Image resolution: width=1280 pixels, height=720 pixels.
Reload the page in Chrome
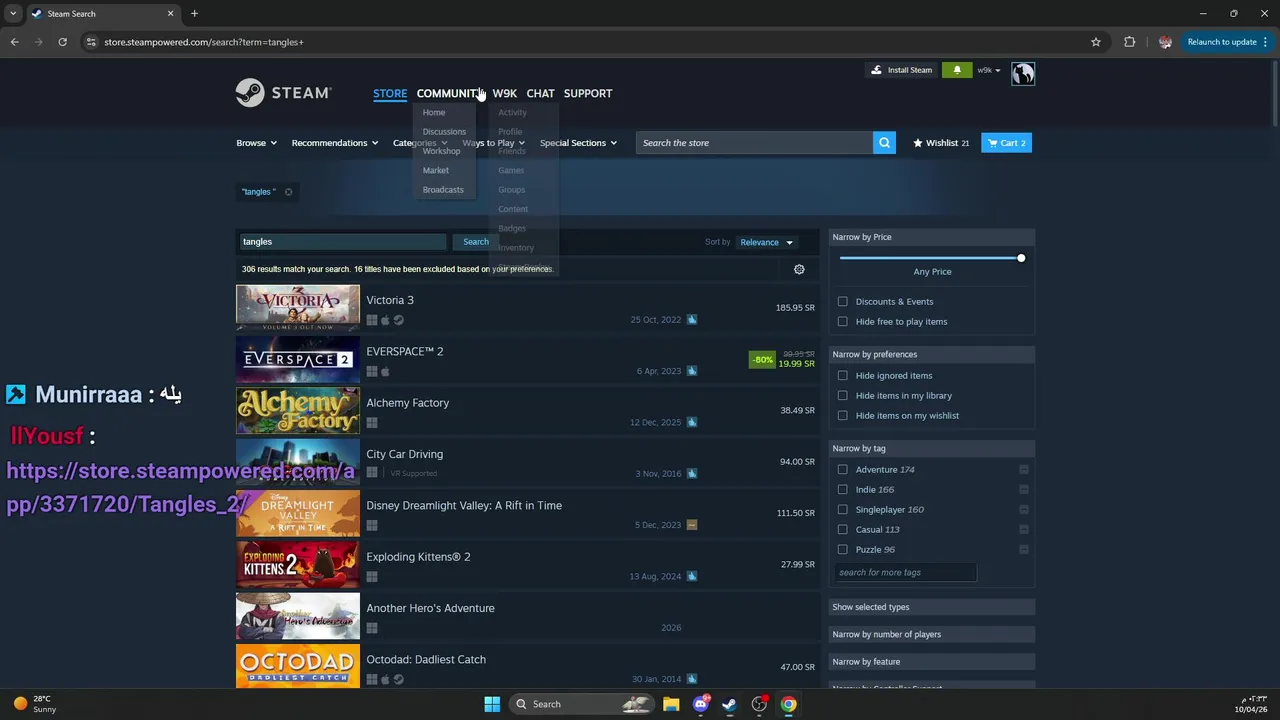pyautogui.click(x=62, y=42)
